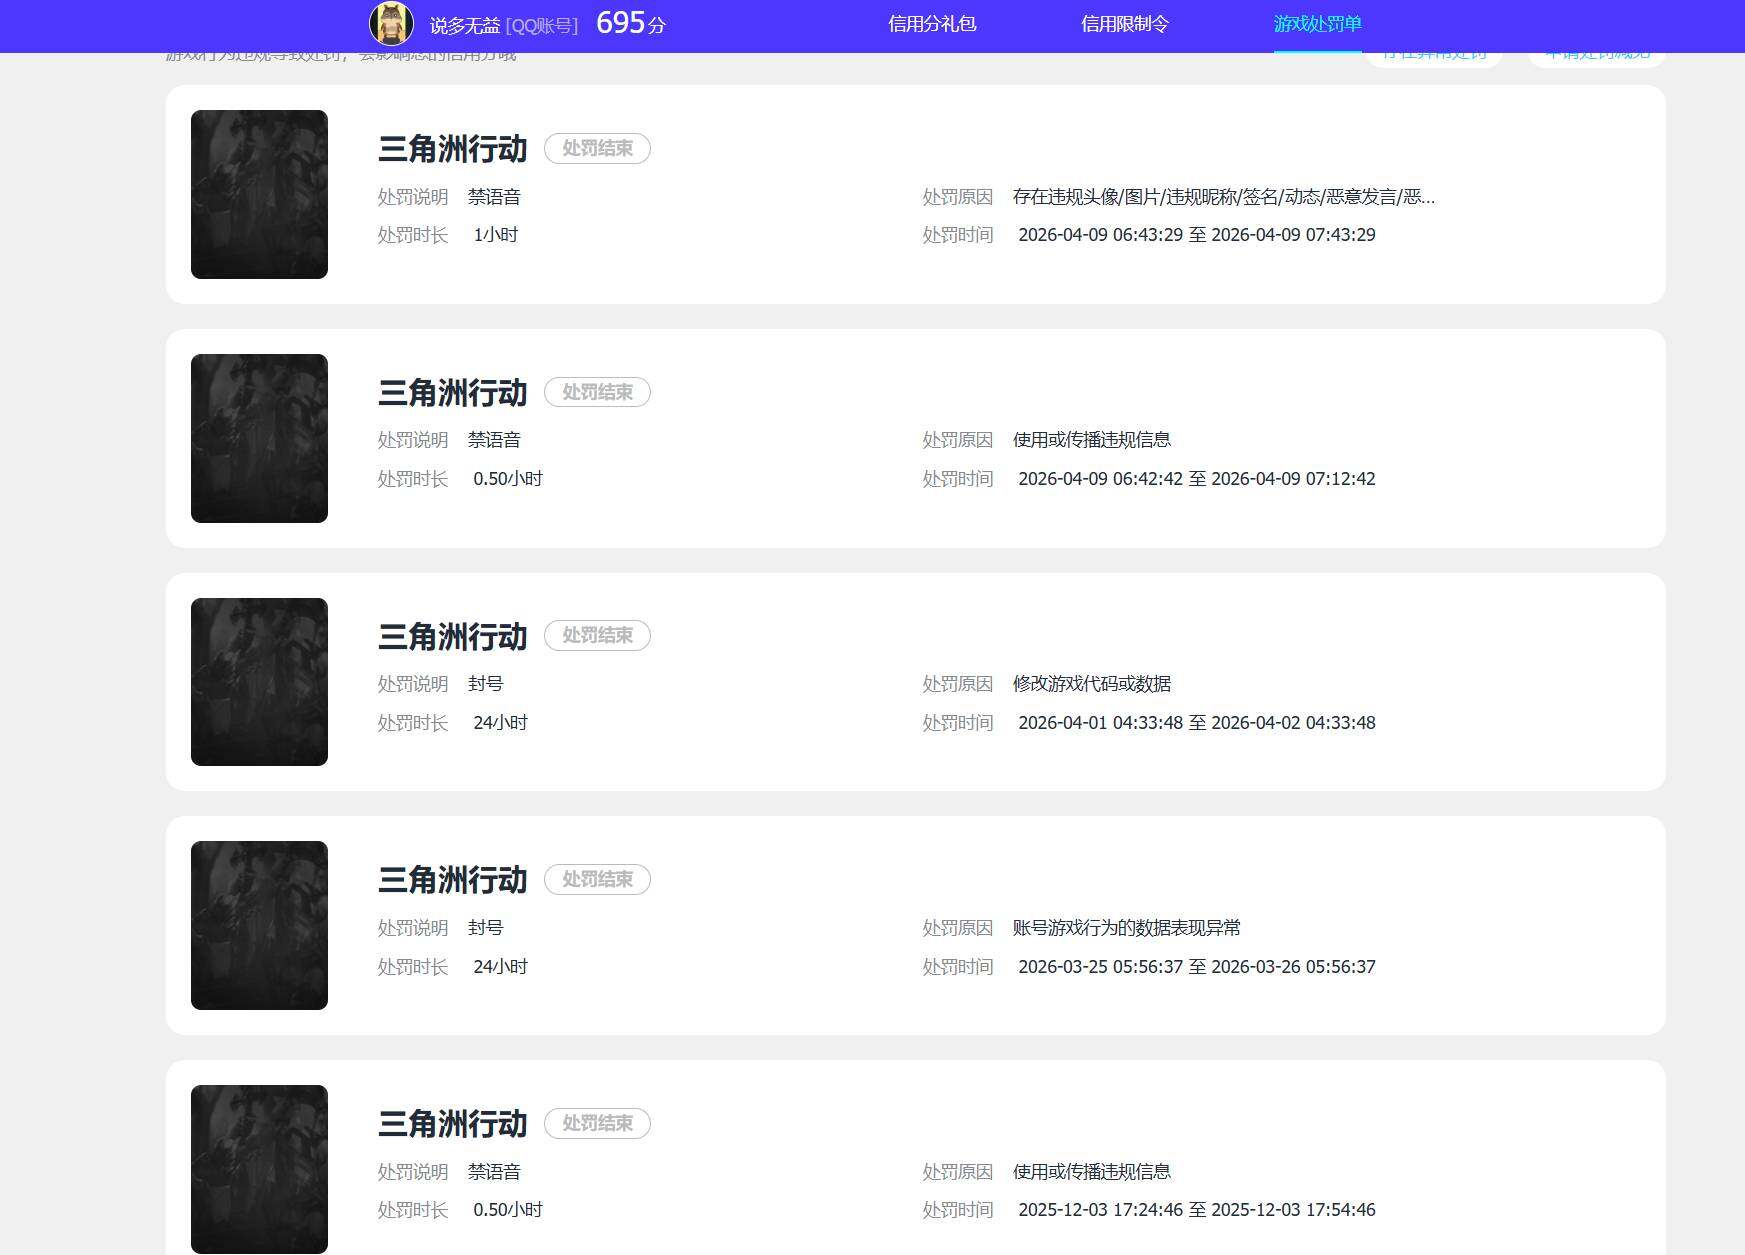
Task: Click the reason 修改游戏代码或数据
Action: (1092, 684)
